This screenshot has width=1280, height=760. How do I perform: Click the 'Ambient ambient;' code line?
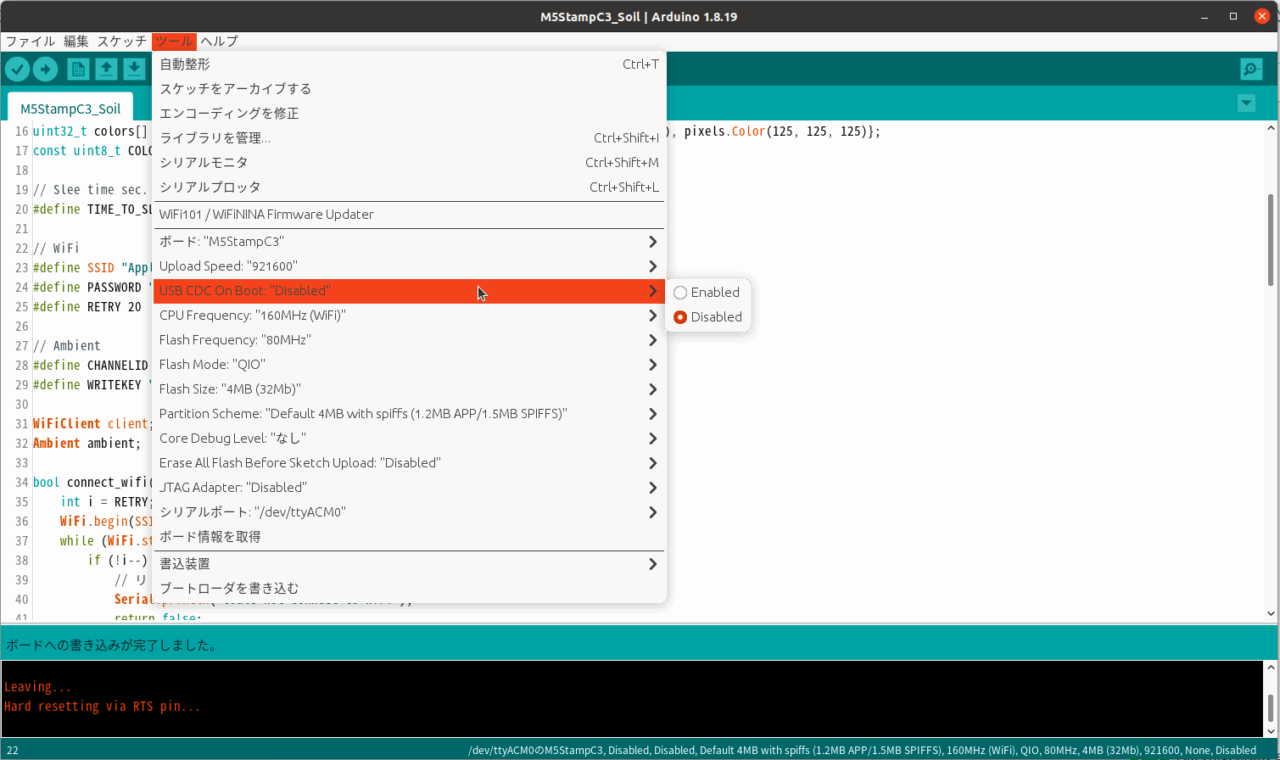click(x=86, y=443)
